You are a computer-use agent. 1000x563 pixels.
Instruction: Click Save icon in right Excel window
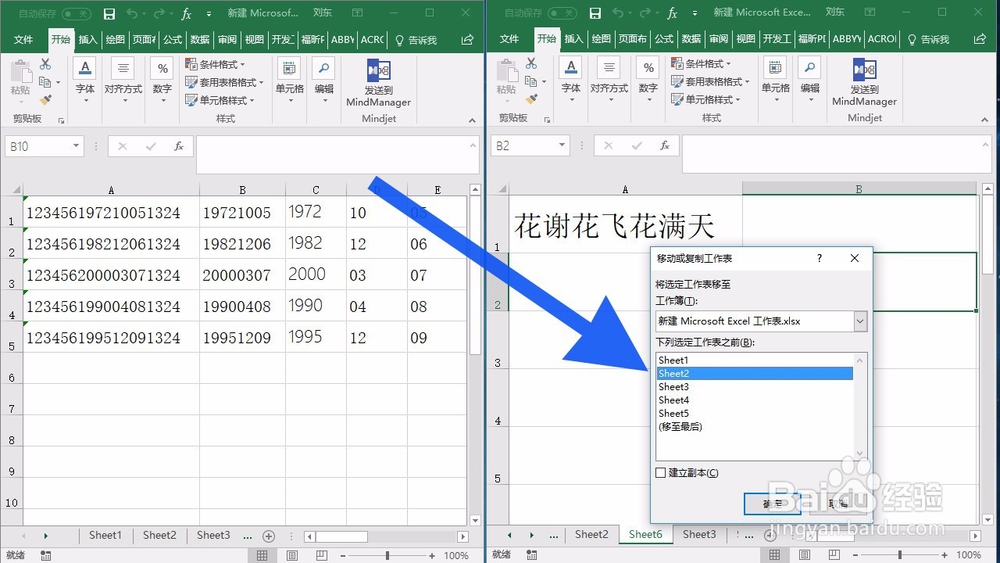point(595,13)
